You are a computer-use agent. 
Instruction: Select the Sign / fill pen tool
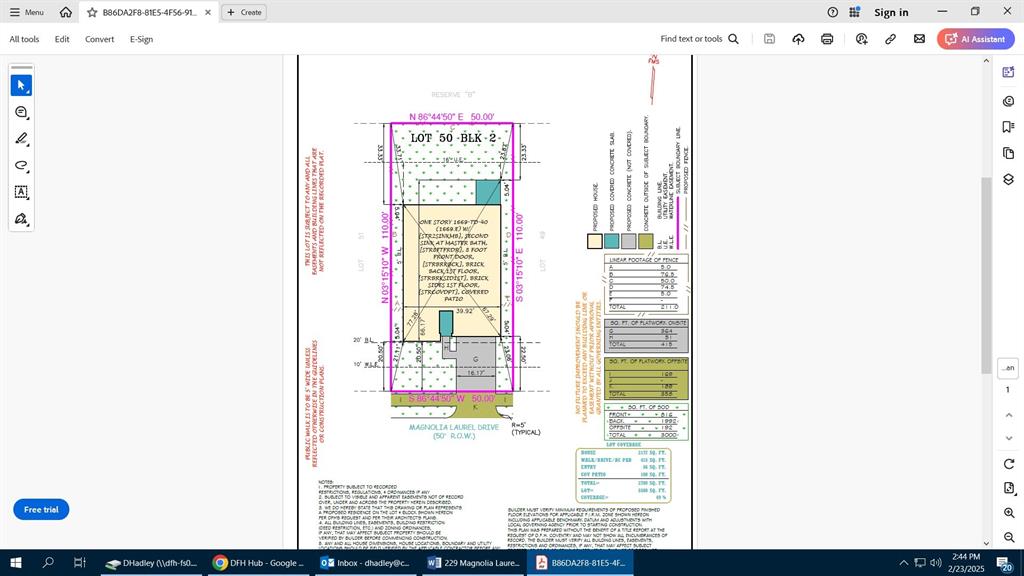pos(21,219)
